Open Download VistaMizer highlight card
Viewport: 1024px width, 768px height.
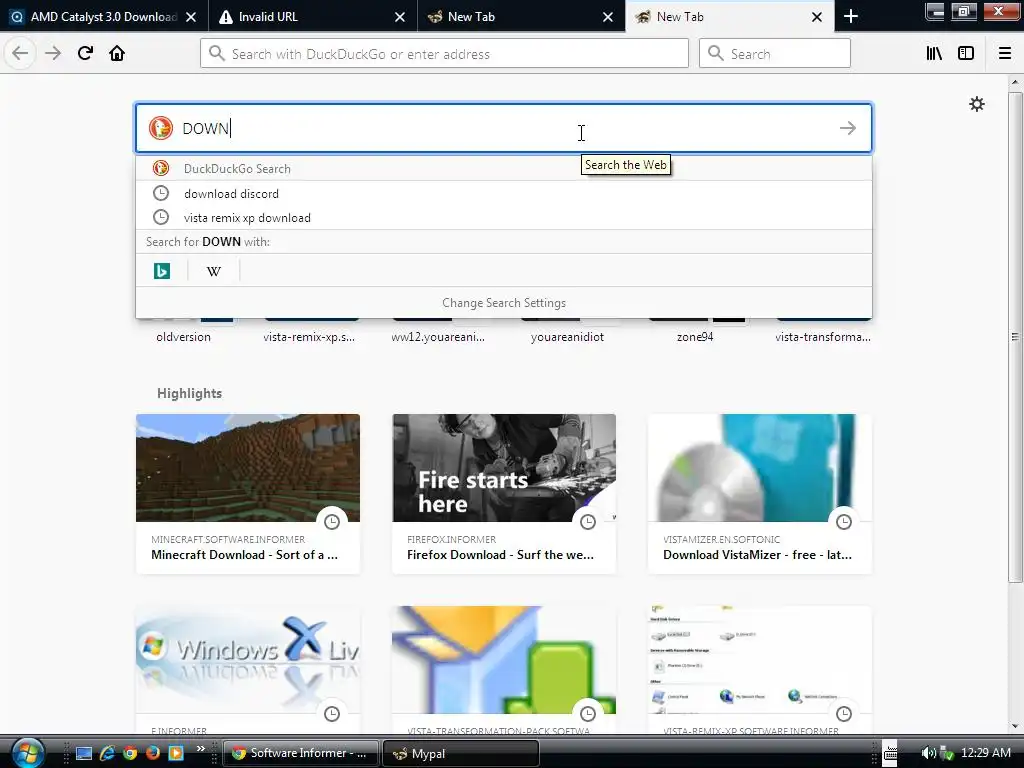pos(760,494)
